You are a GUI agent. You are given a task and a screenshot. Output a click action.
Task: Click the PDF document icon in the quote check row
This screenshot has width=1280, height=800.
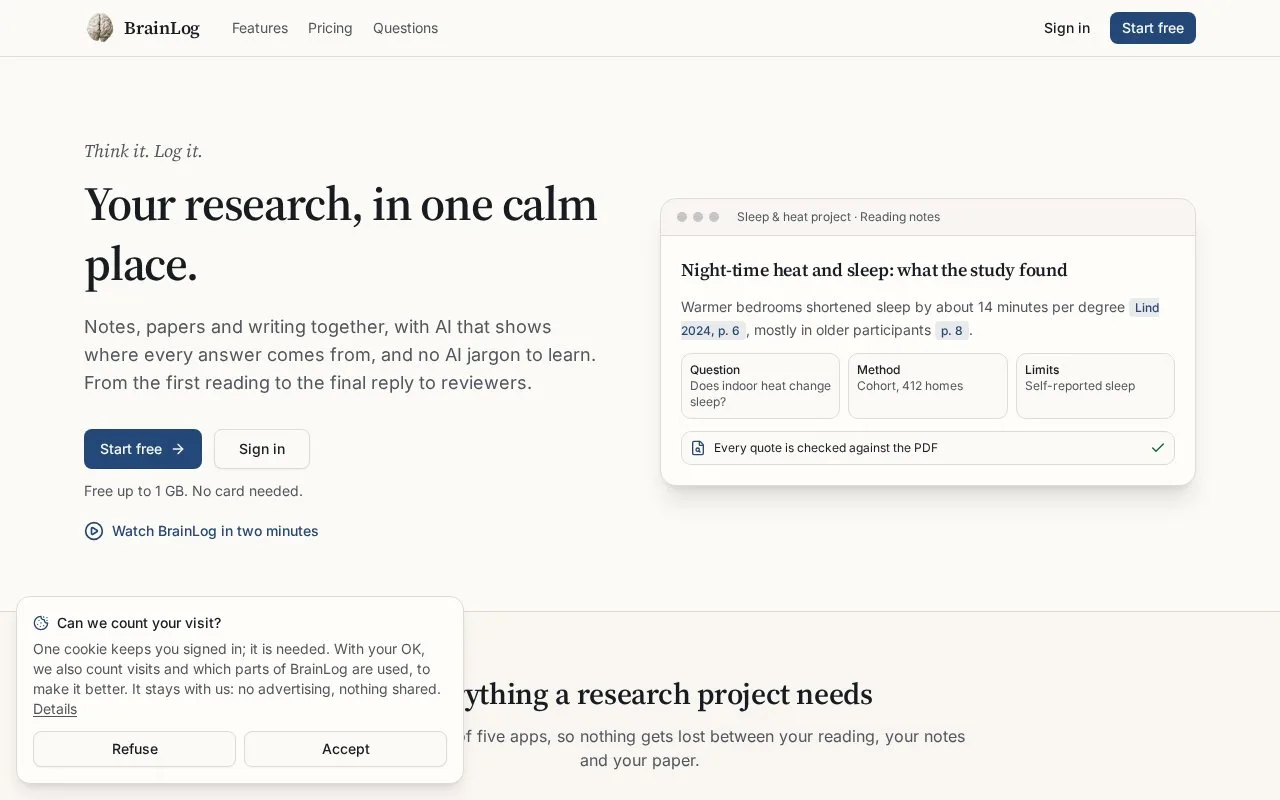click(698, 448)
